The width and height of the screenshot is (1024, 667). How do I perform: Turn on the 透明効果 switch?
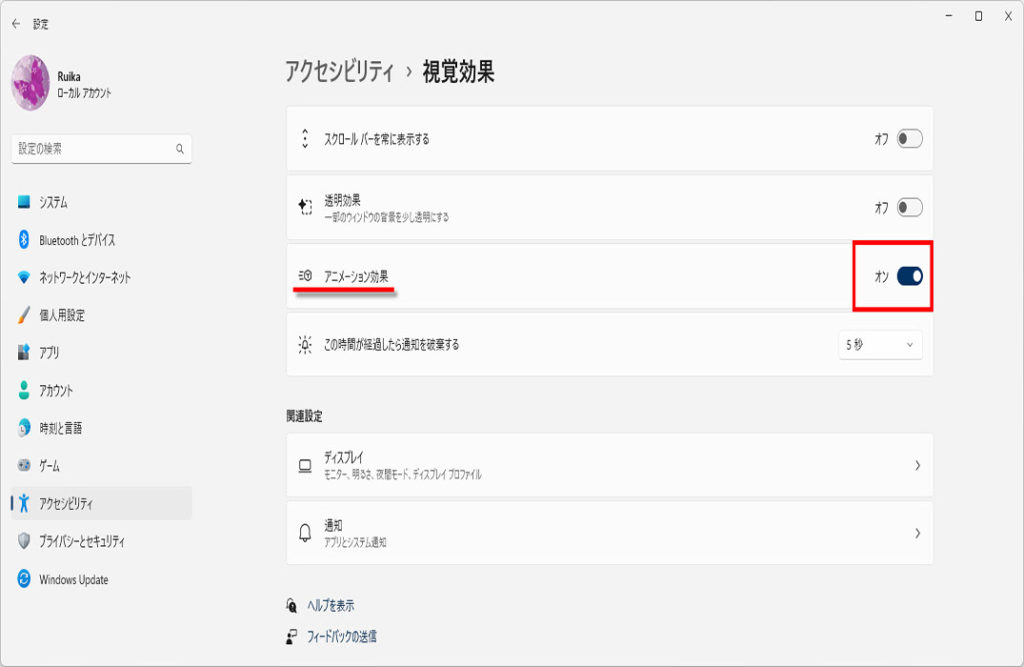click(x=909, y=208)
